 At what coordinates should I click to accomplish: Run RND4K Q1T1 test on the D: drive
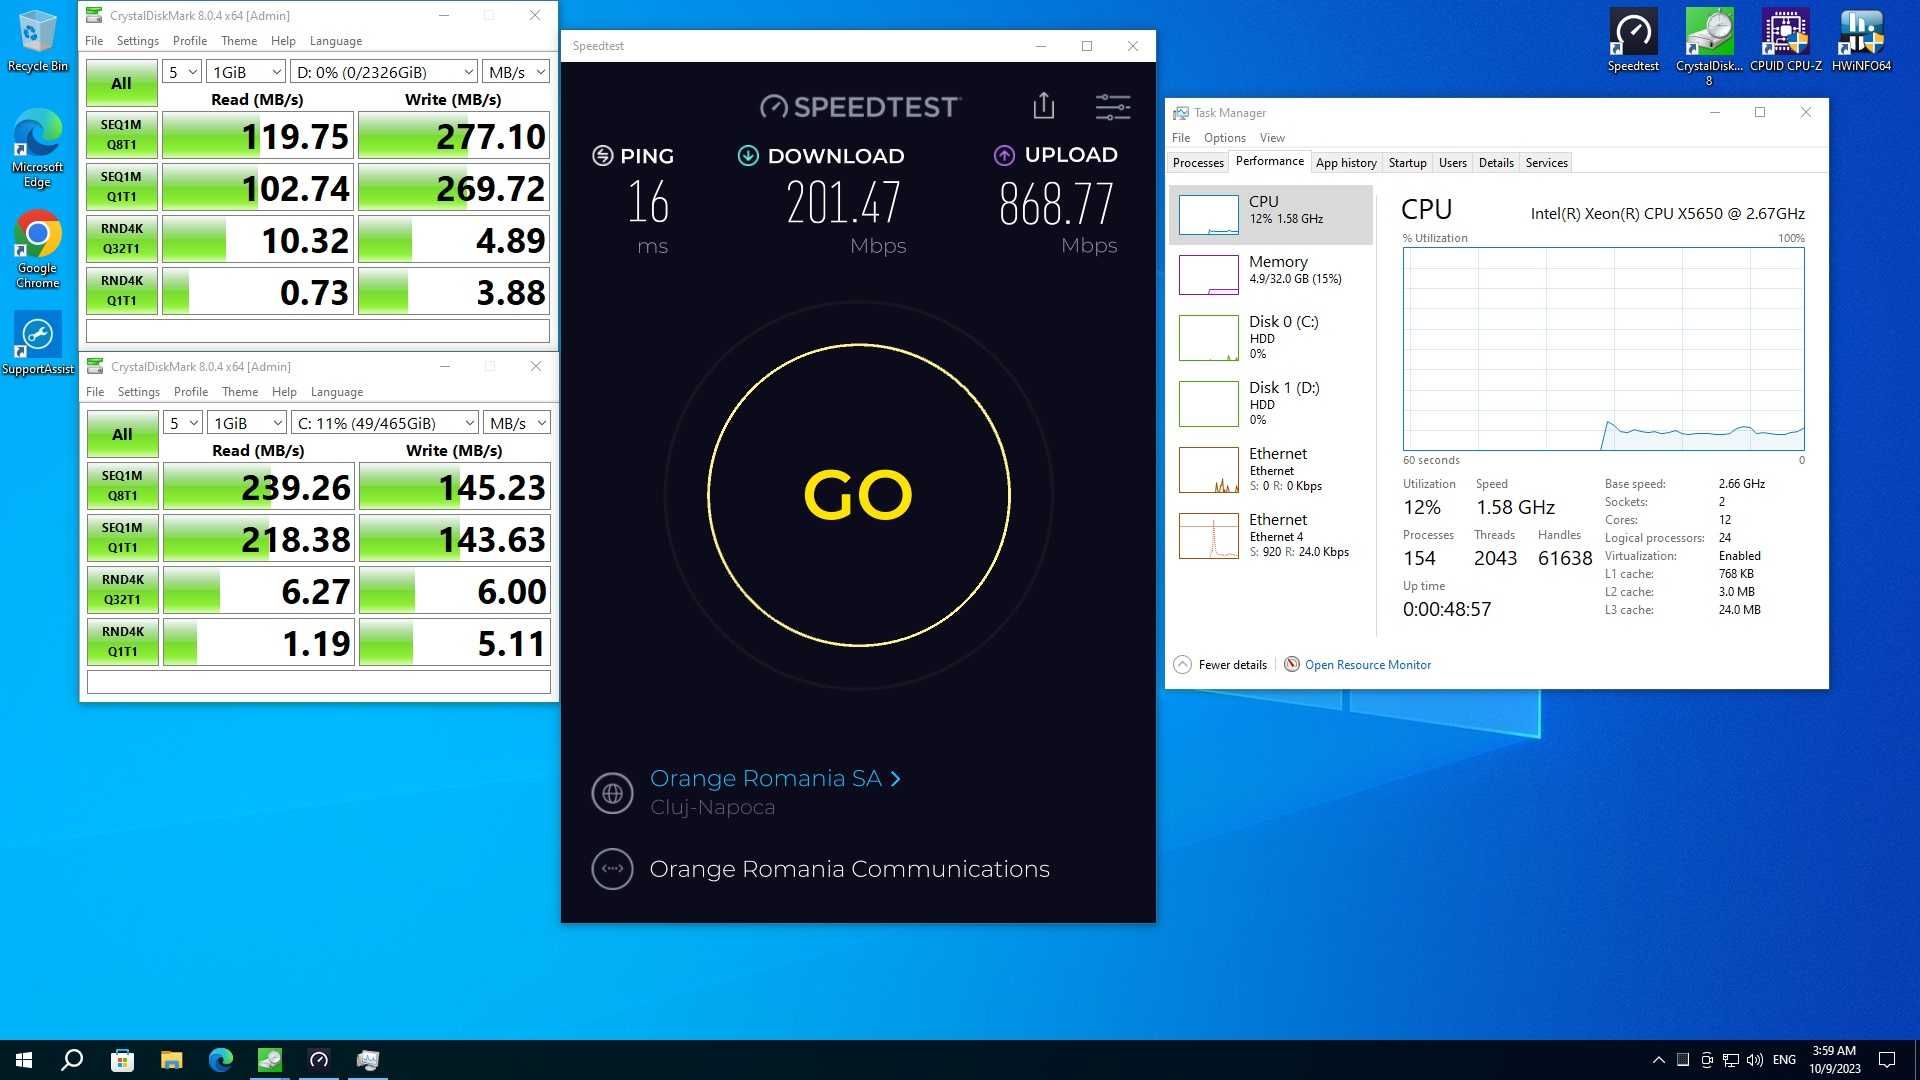(x=121, y=291)
